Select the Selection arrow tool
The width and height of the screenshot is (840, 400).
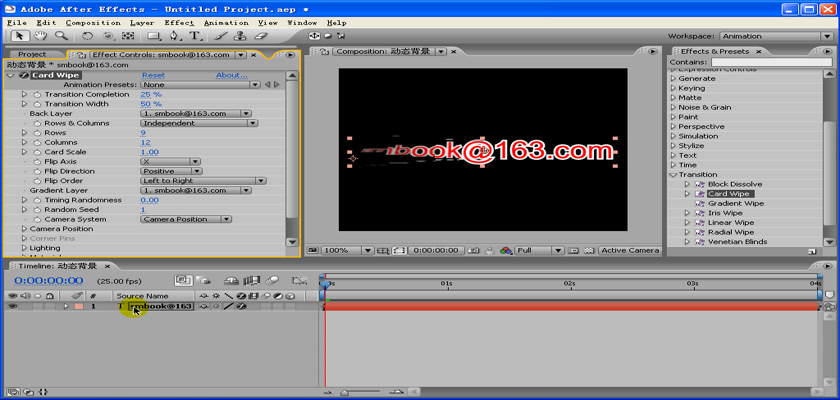pyautogui.click(x=20, y=36)
